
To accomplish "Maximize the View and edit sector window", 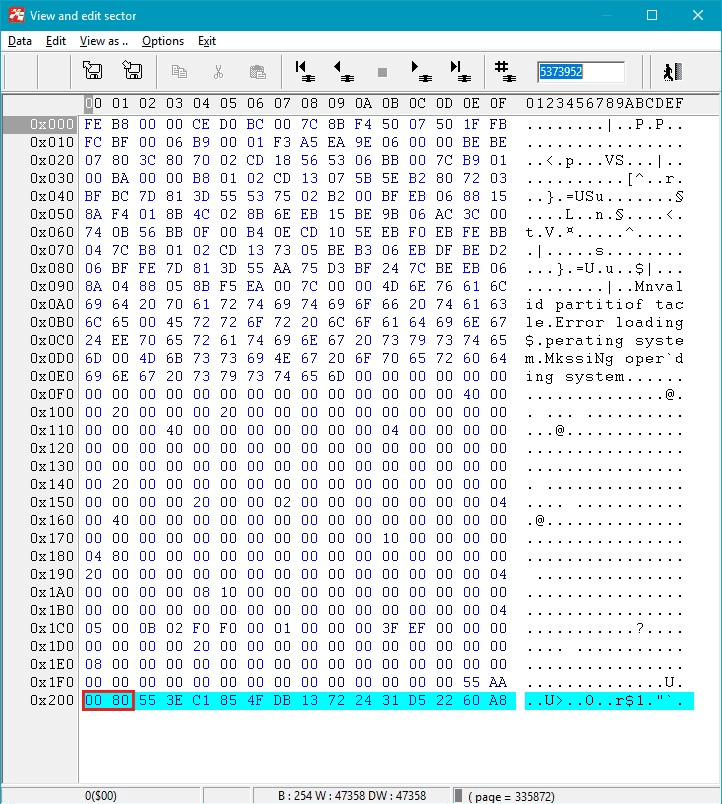I will [x=652, y=15].
